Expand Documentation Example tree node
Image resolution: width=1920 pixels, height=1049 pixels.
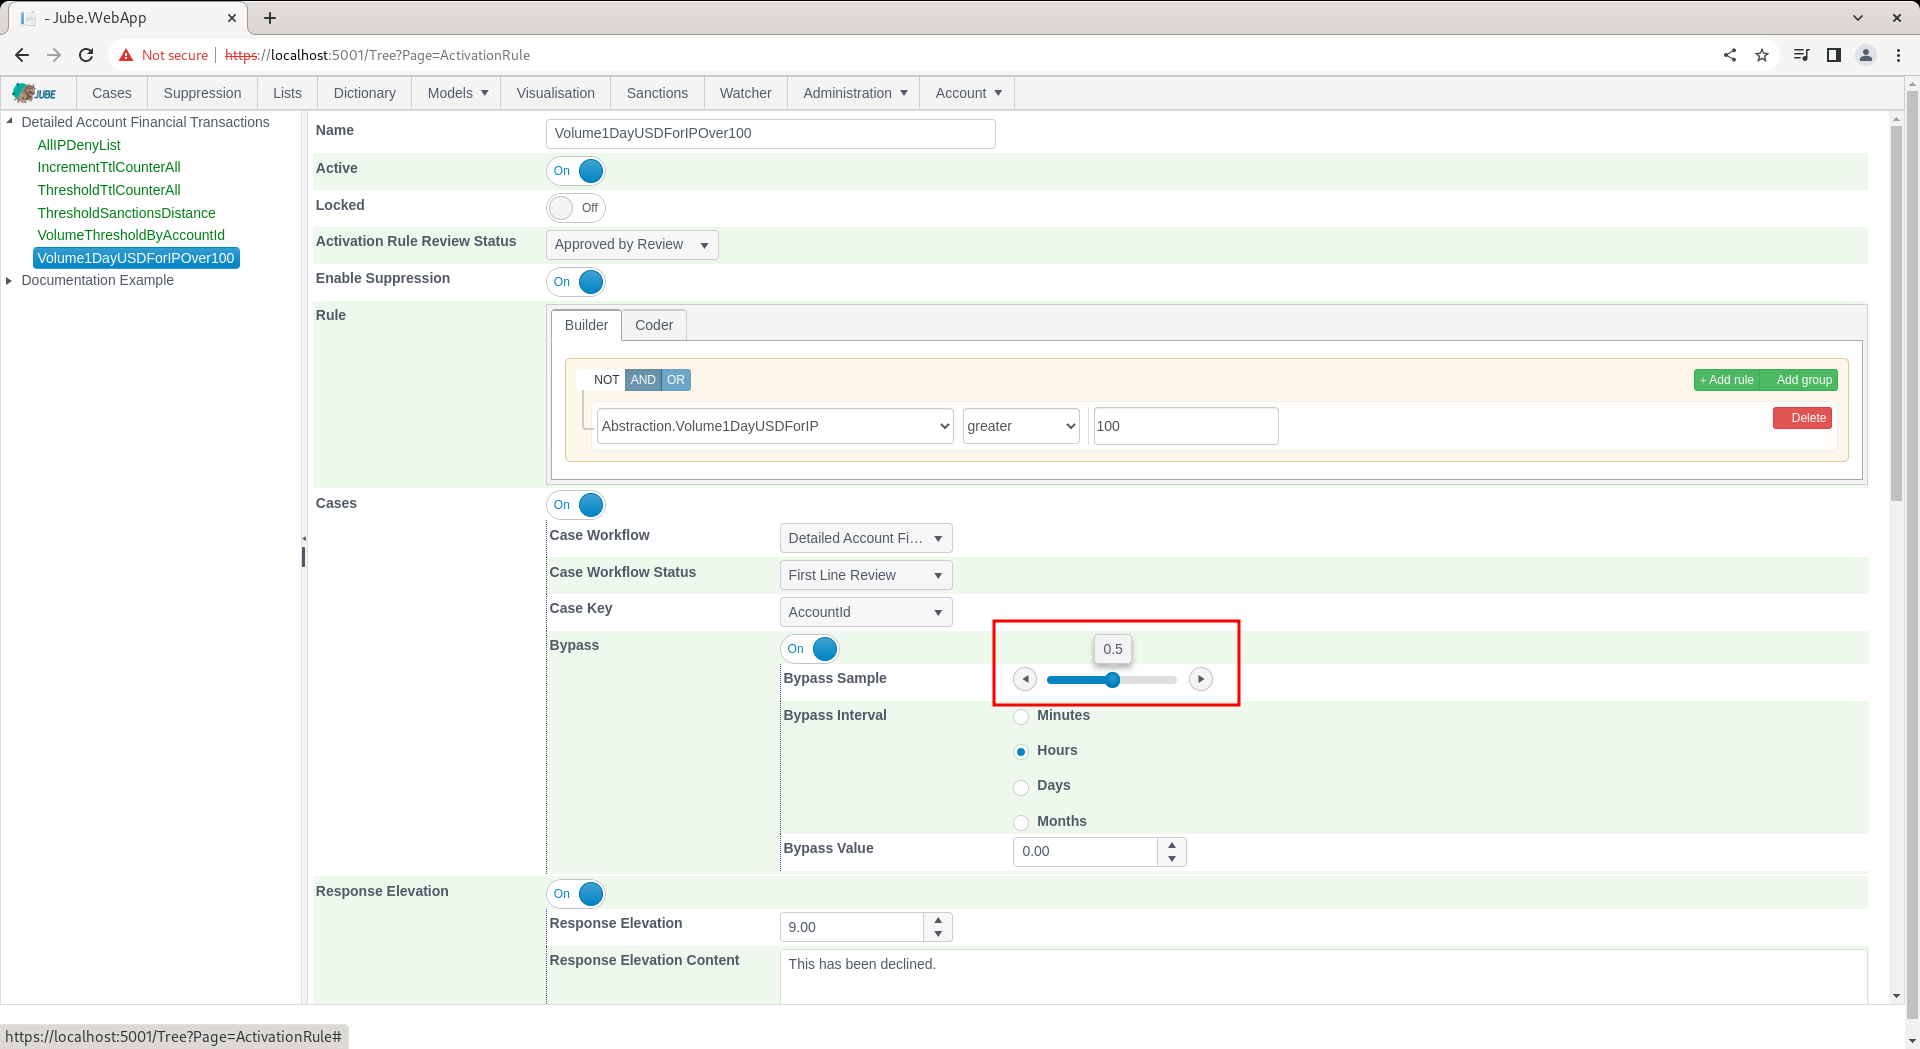(x=10, y=280)
